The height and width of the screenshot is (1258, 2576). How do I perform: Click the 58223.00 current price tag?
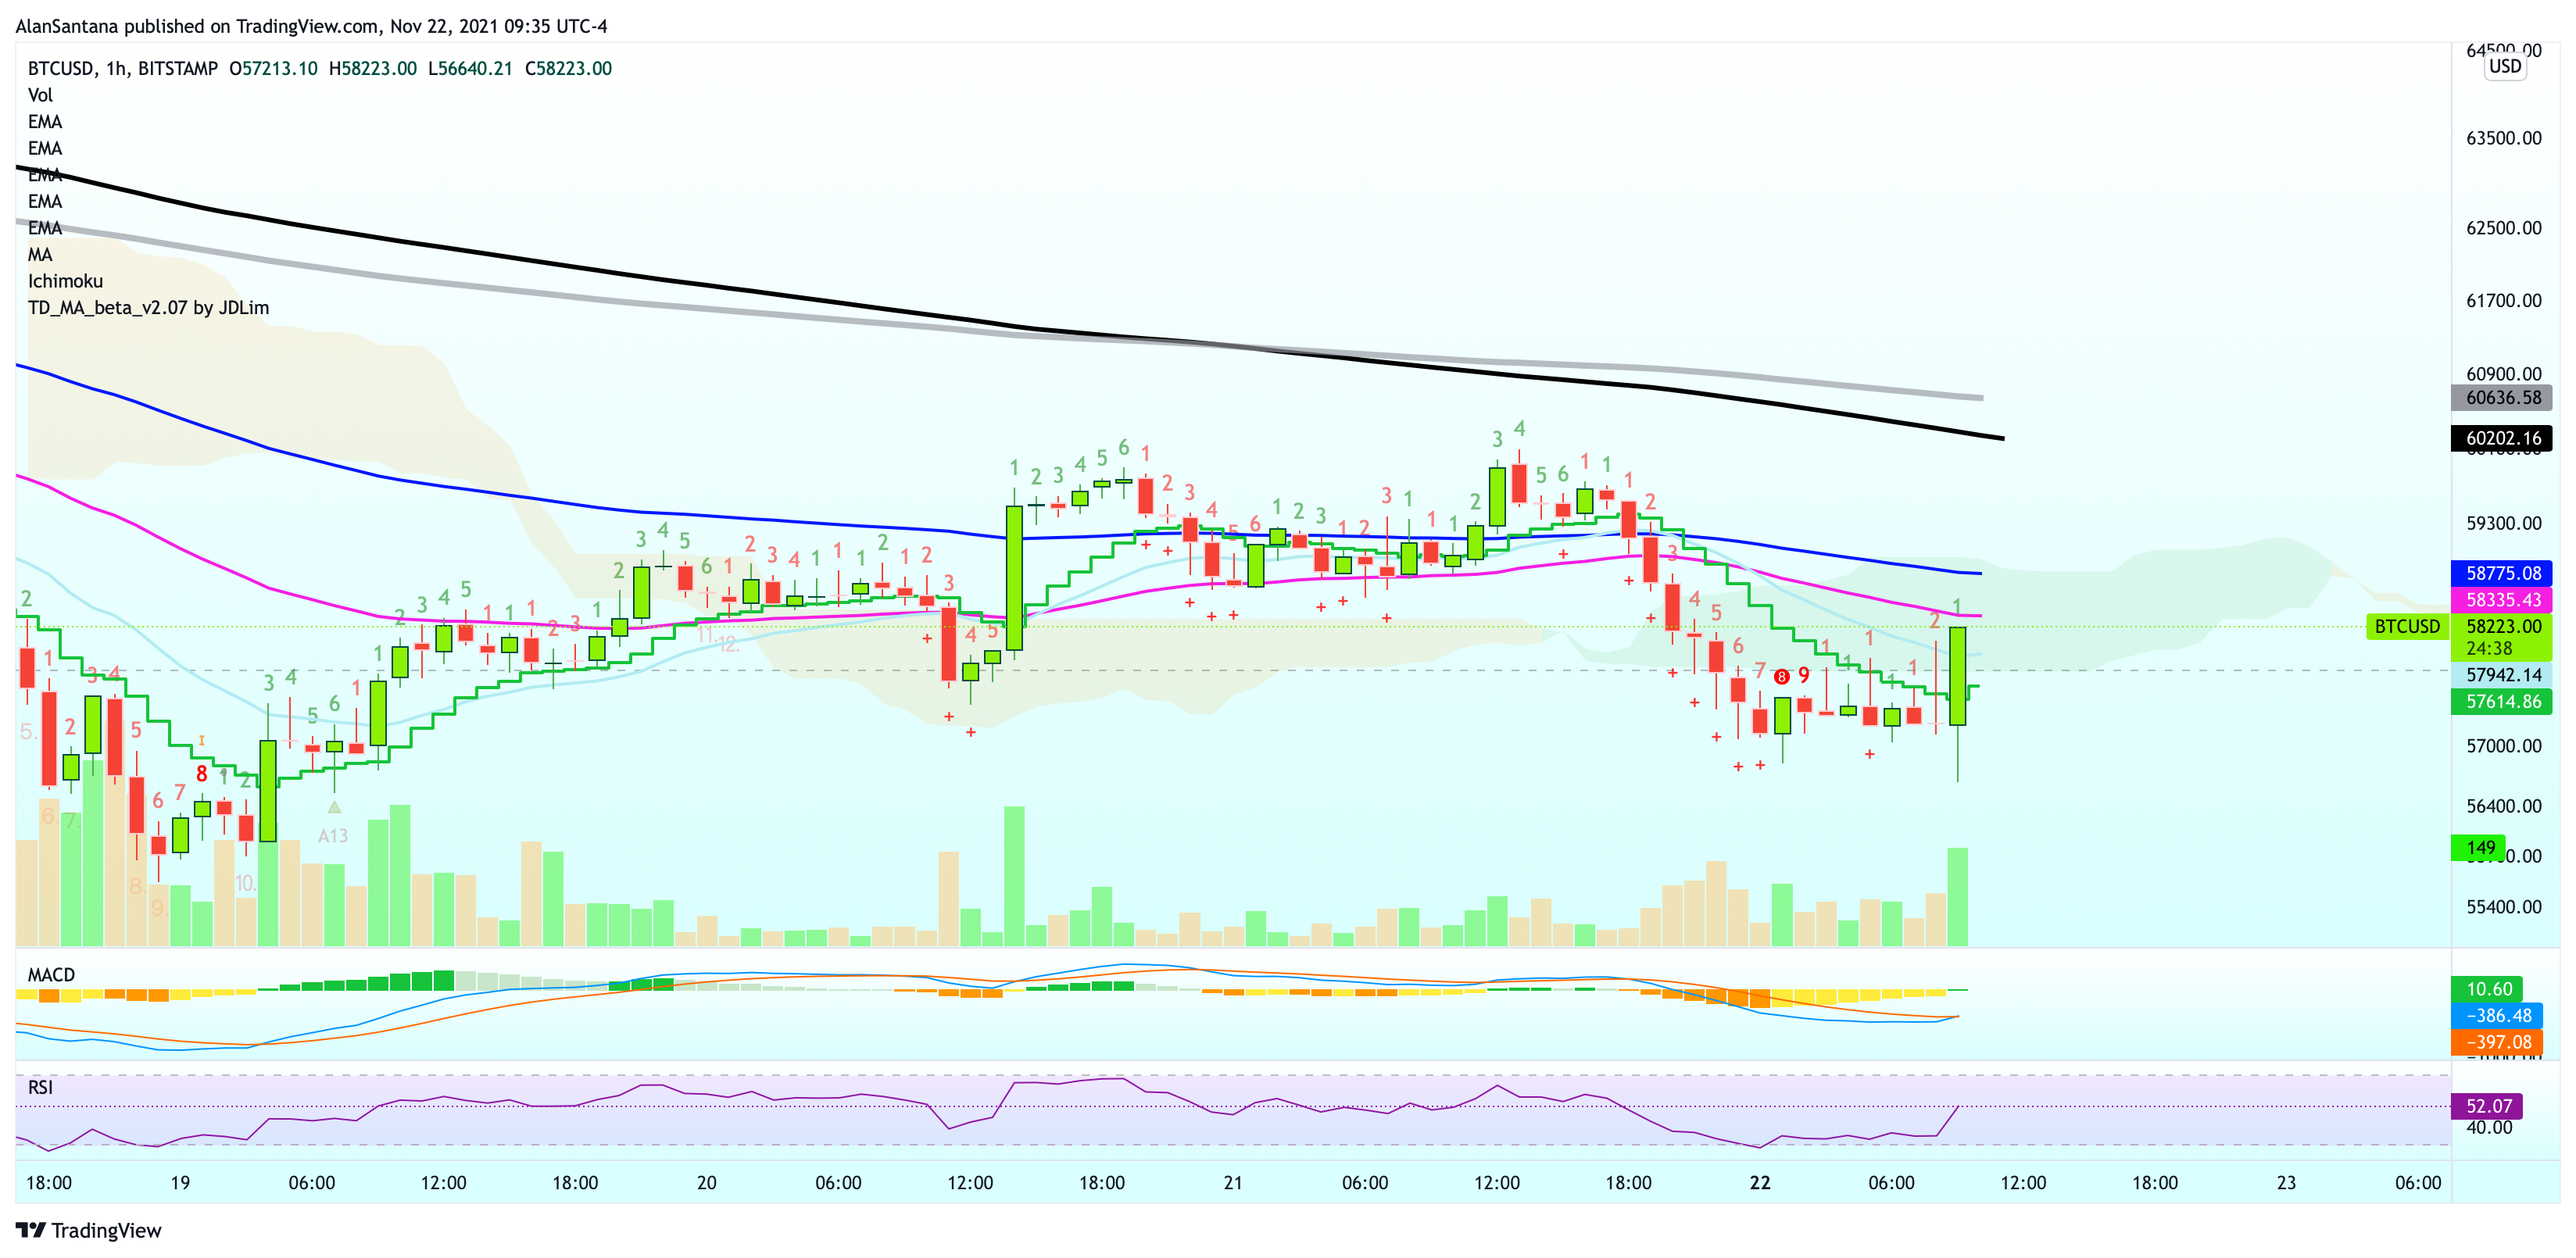(2502, 626)
